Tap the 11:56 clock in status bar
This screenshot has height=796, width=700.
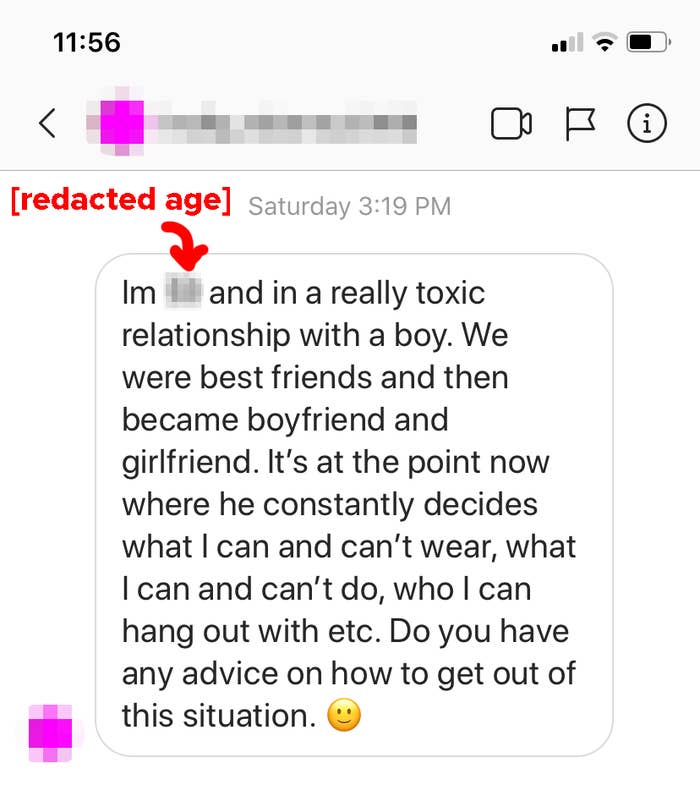coord(87,42)
